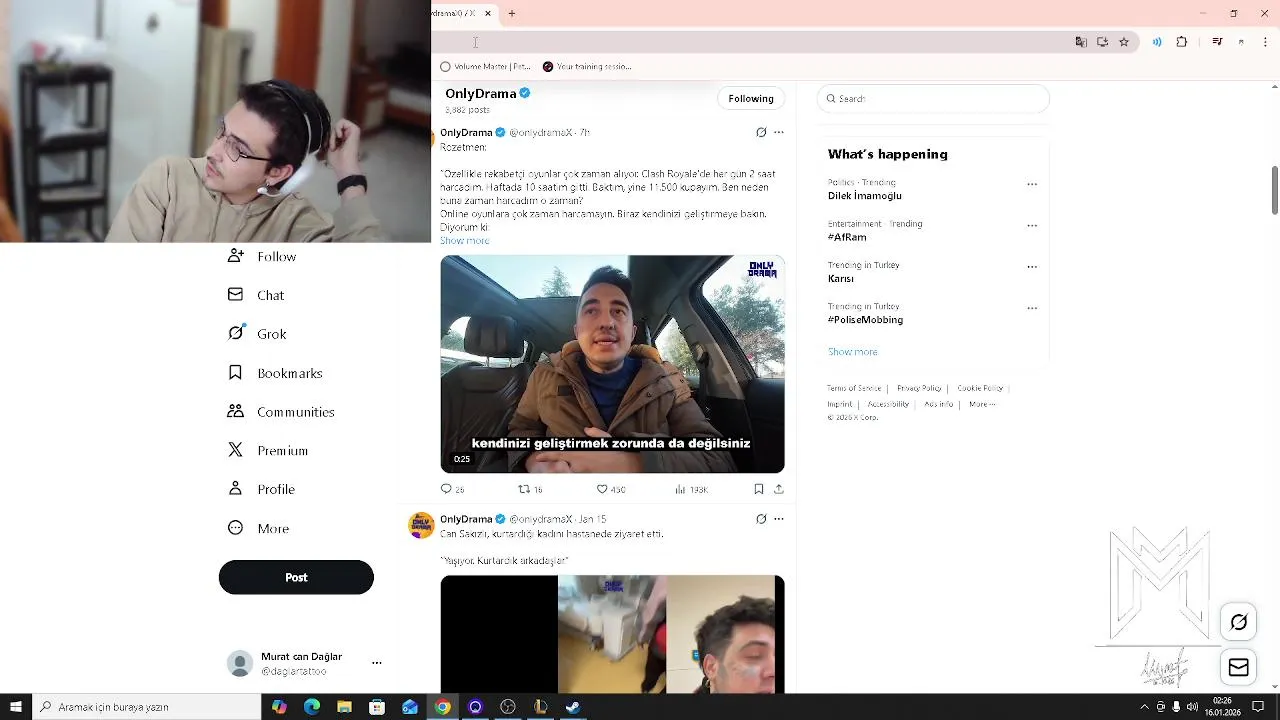Open the #PoliseMobbing trending hashtag
This screenshot has width=1280, height=720.
[x=865, y=320]
